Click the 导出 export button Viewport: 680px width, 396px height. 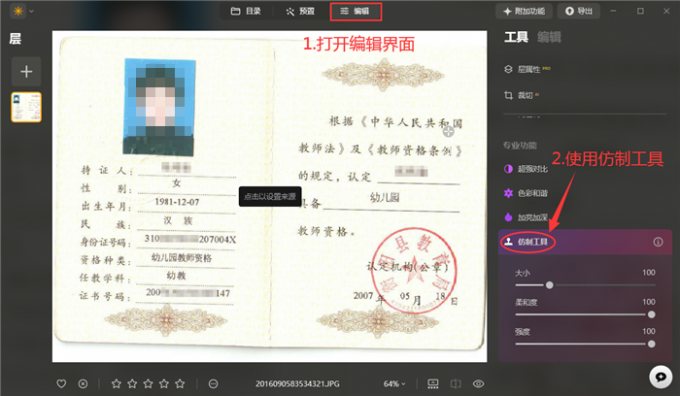pos(579,11)
